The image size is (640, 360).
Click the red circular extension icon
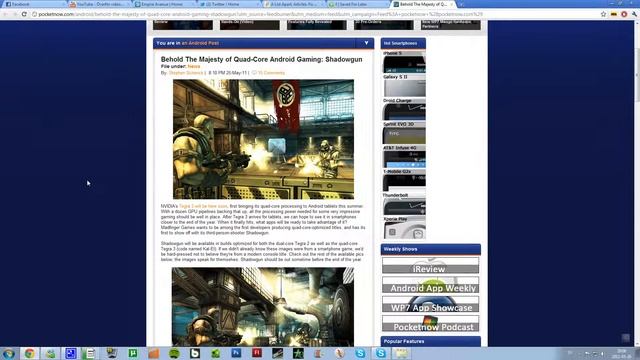click(624, 14)
